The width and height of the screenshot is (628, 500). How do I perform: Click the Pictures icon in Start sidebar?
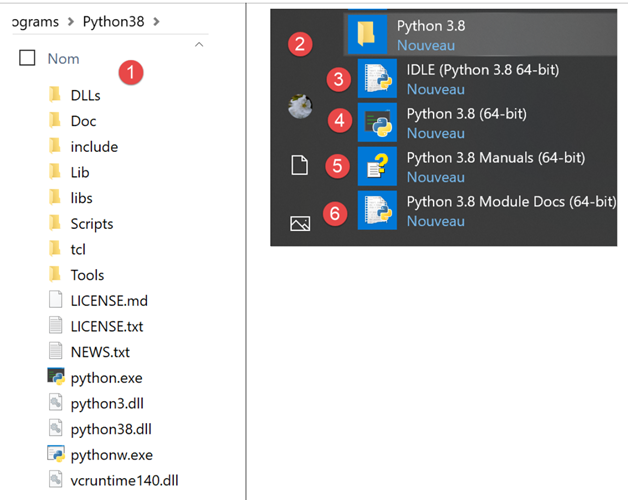point(299,224)
